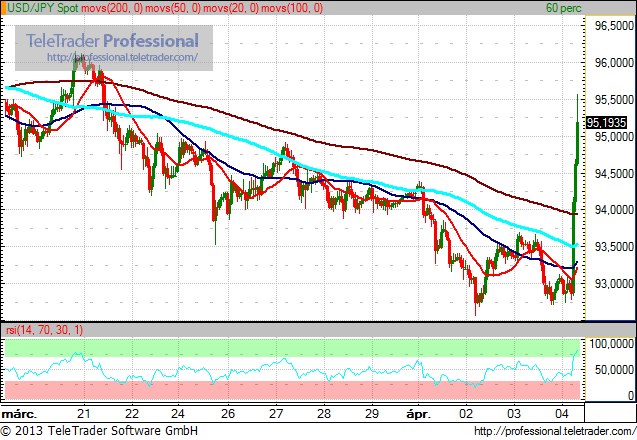Image resolution: width=637 pixels, height=440 pixels.
Task: Click the 93,0000 price axis label
Action: pos(614,284)
